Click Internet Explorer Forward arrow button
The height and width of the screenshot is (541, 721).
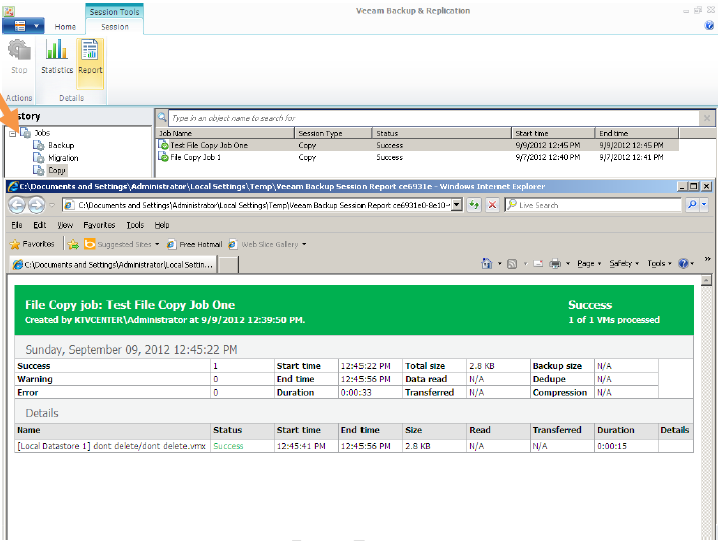tap(36, 205)
